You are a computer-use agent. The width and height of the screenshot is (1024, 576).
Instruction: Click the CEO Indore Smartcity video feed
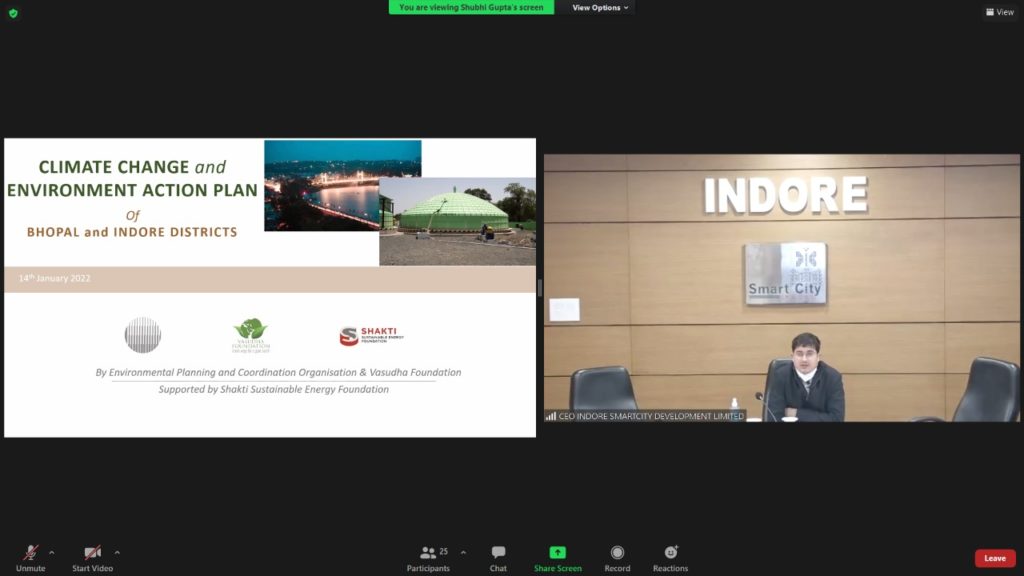pyautogui.click(x=782, y=288)
